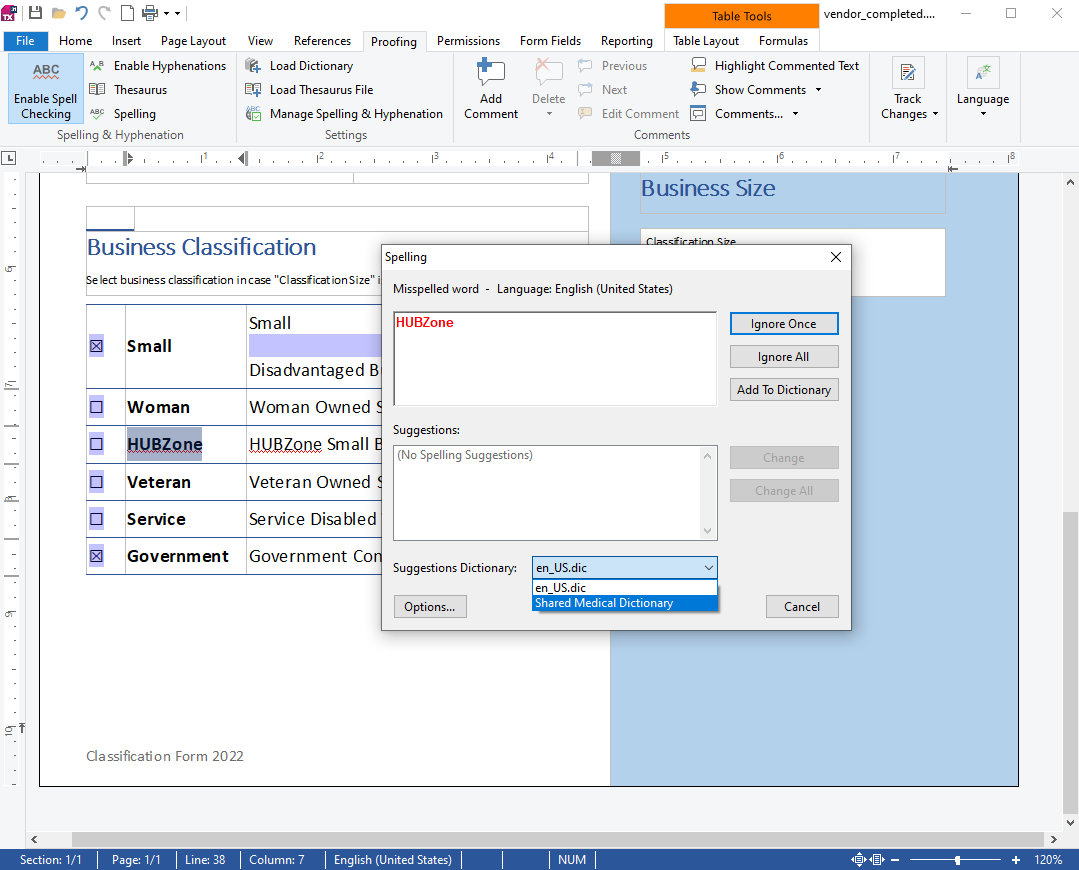Check the Woman classification checkbox
The height and width of the screenshot is (870, 1079).
(x=97, y=408)
